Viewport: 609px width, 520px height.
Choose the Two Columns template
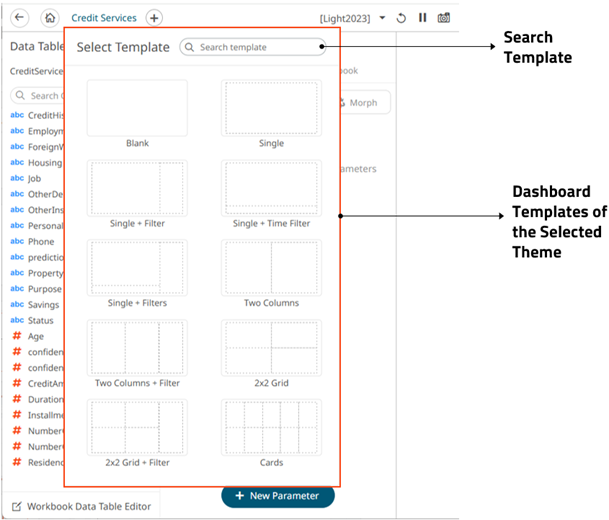click(x=271, y=267)
